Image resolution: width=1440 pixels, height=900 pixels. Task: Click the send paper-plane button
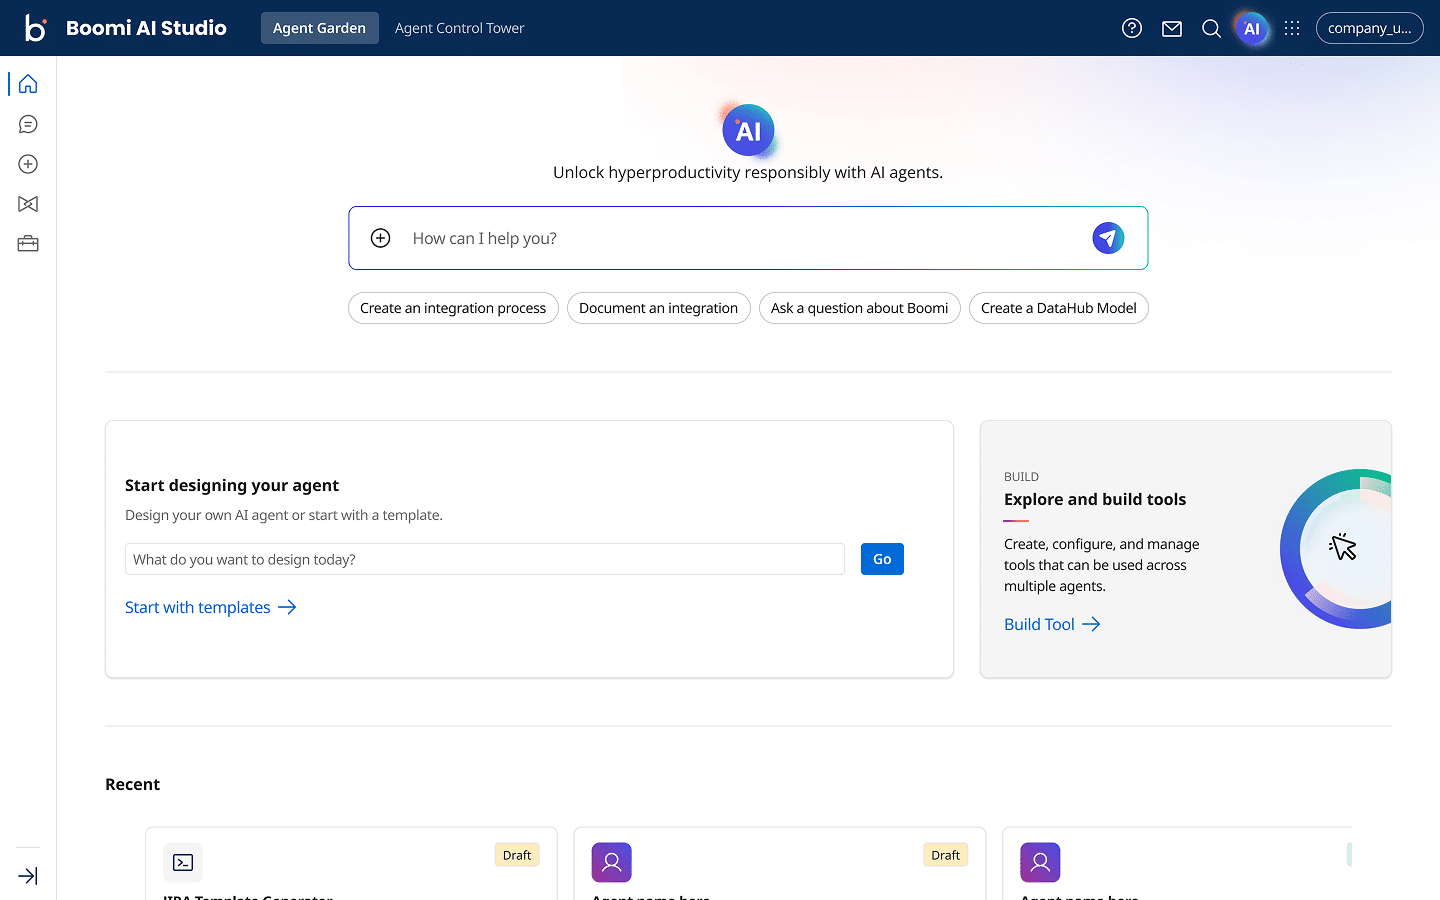pyautogui.click(x=1108, y=238)
